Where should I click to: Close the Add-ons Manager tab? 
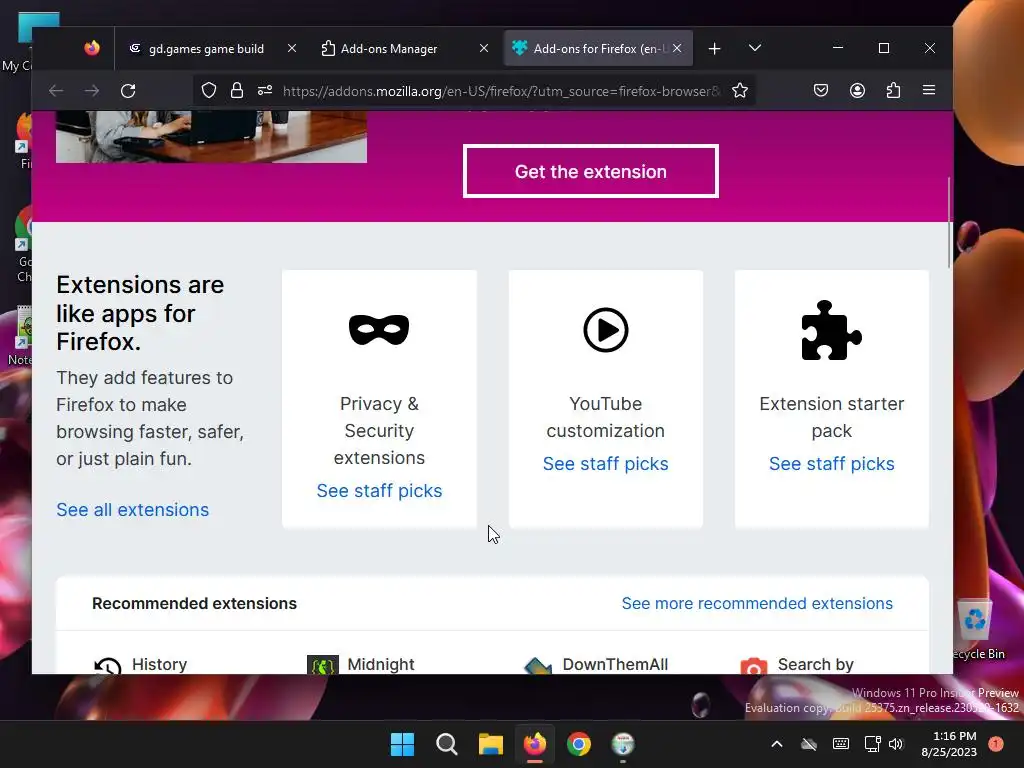(x=484, y=48)
